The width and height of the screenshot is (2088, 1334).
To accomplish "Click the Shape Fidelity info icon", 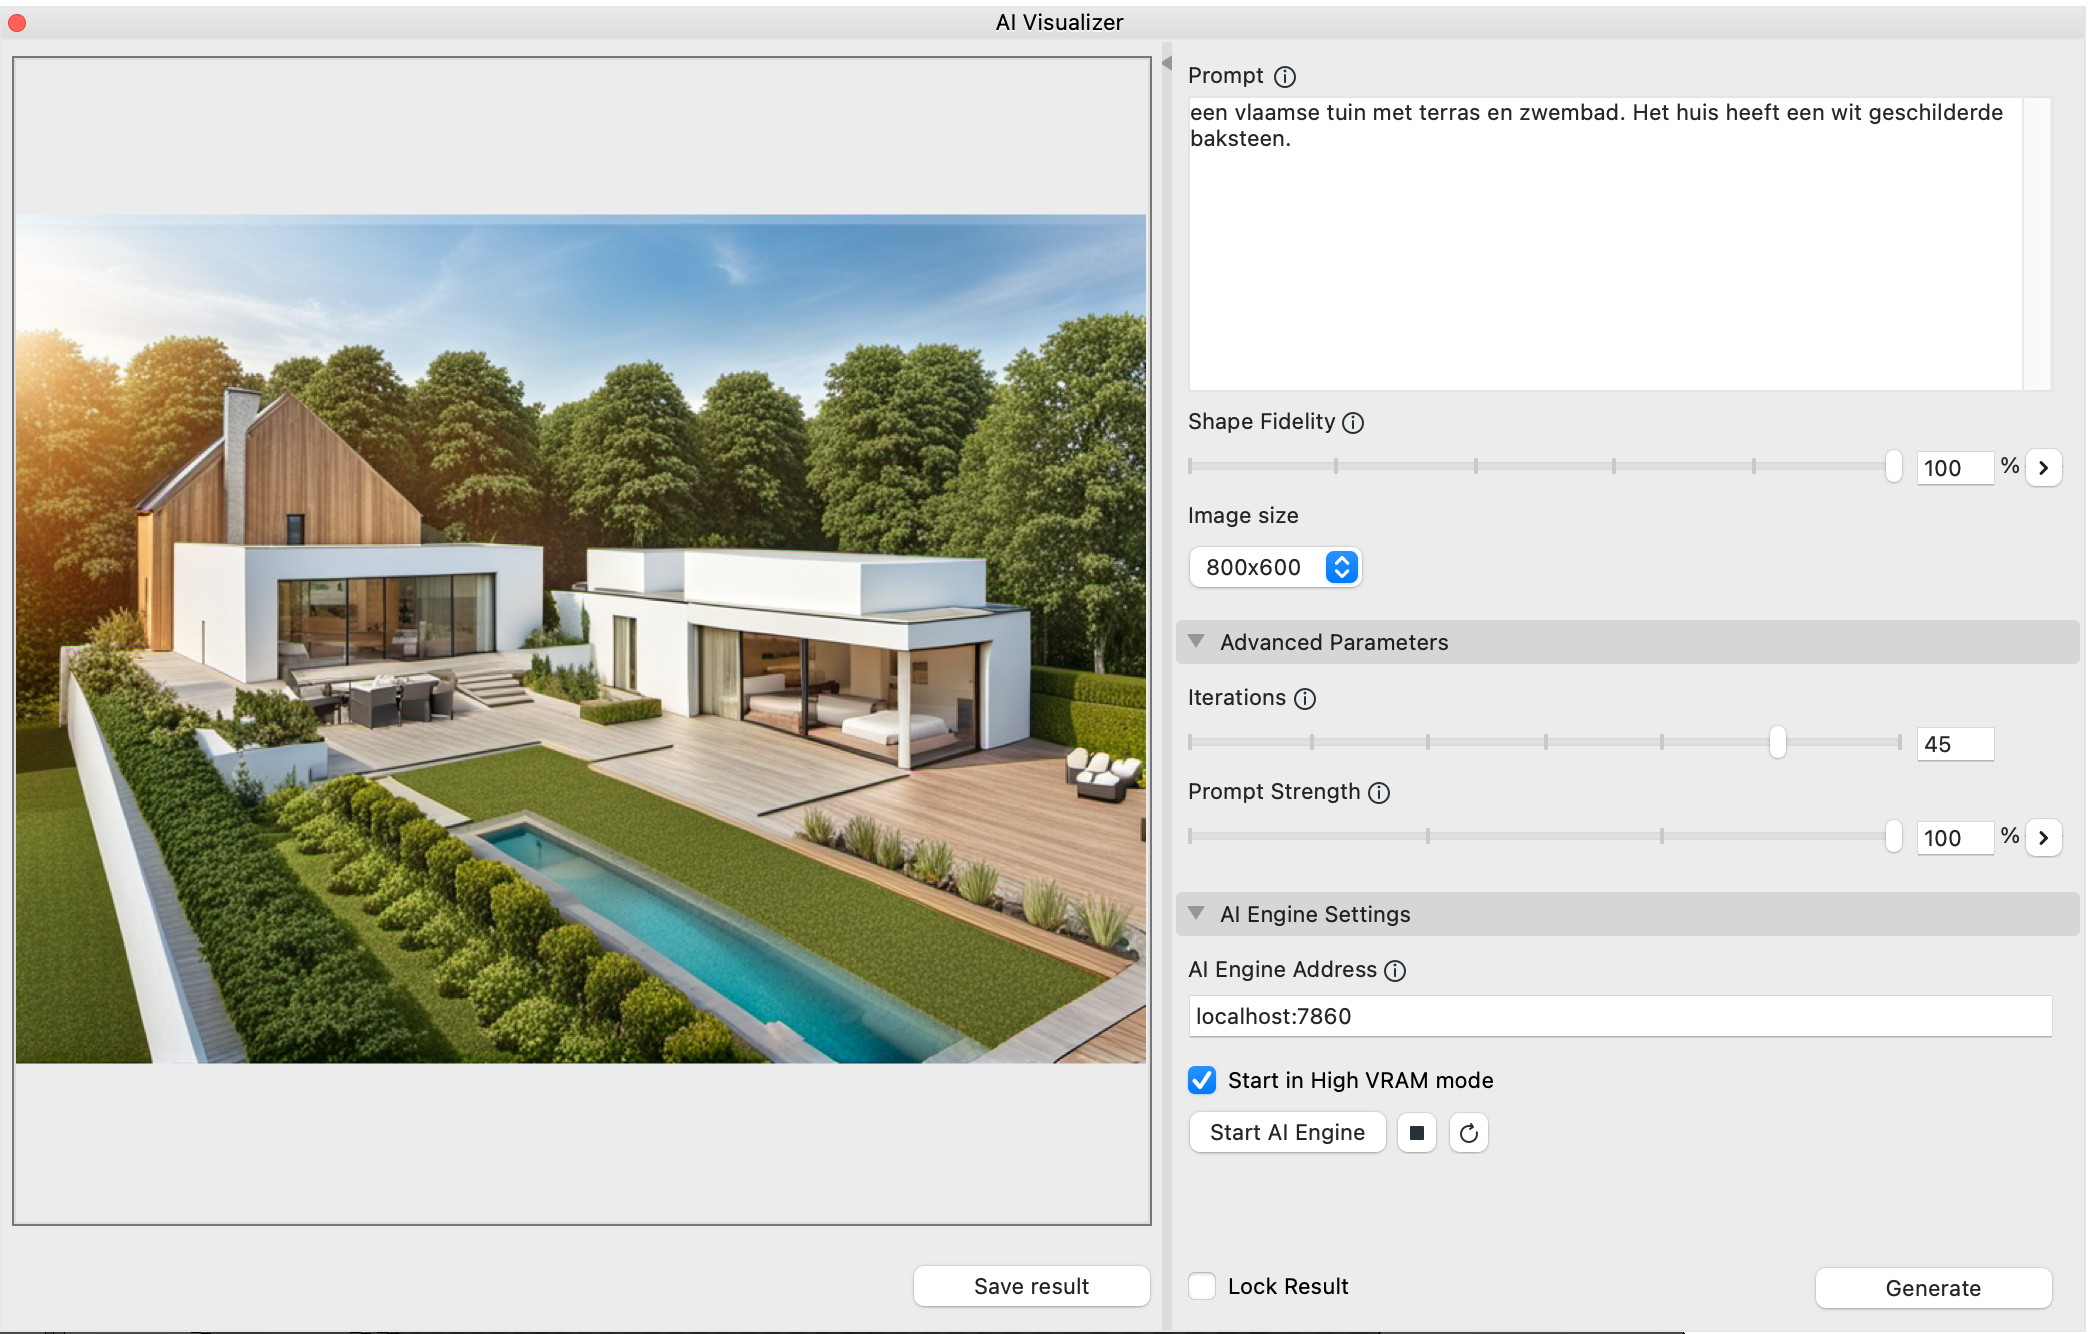I will click(x=1353, y=423).
